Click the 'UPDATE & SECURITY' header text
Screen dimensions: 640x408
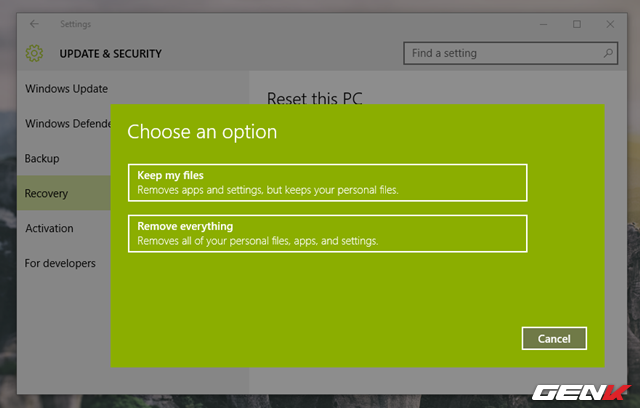[x=110, y=53]
